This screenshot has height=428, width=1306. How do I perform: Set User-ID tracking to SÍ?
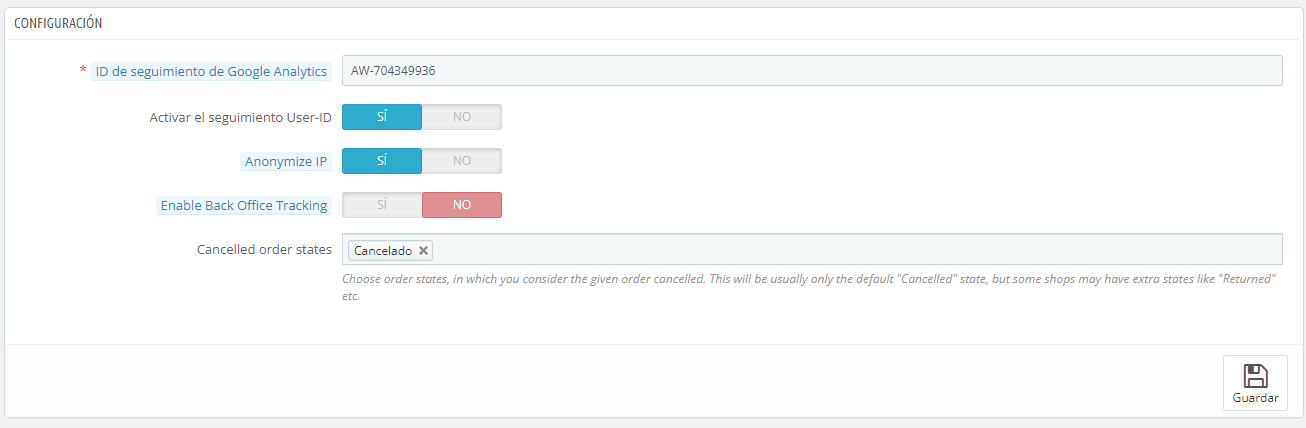tap(382, 117)
